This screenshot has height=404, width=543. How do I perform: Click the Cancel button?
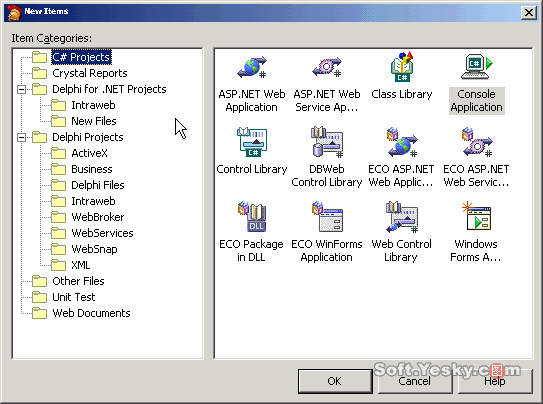pos(415,381)
